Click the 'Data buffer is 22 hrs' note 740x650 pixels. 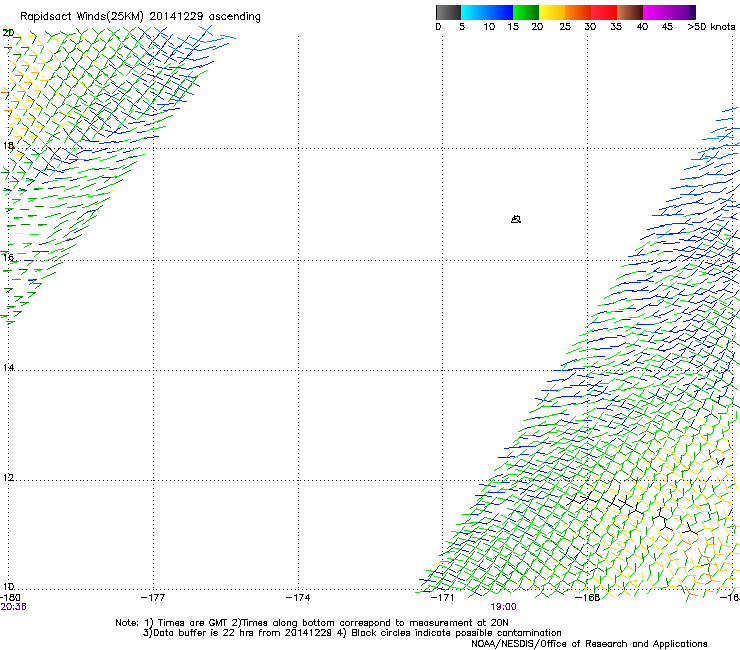[352, 633]
